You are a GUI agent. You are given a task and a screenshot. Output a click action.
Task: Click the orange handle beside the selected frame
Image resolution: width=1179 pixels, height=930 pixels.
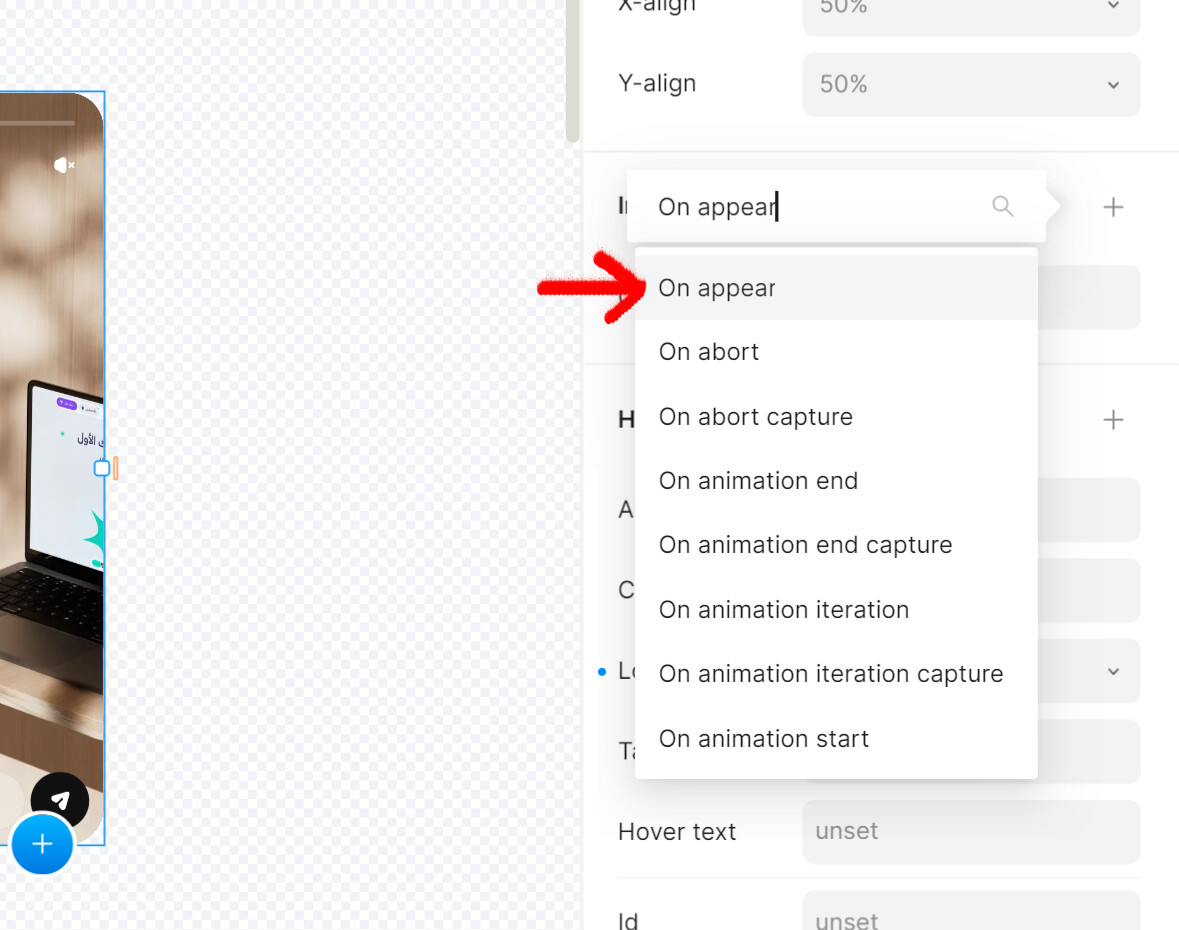(116, 468)
